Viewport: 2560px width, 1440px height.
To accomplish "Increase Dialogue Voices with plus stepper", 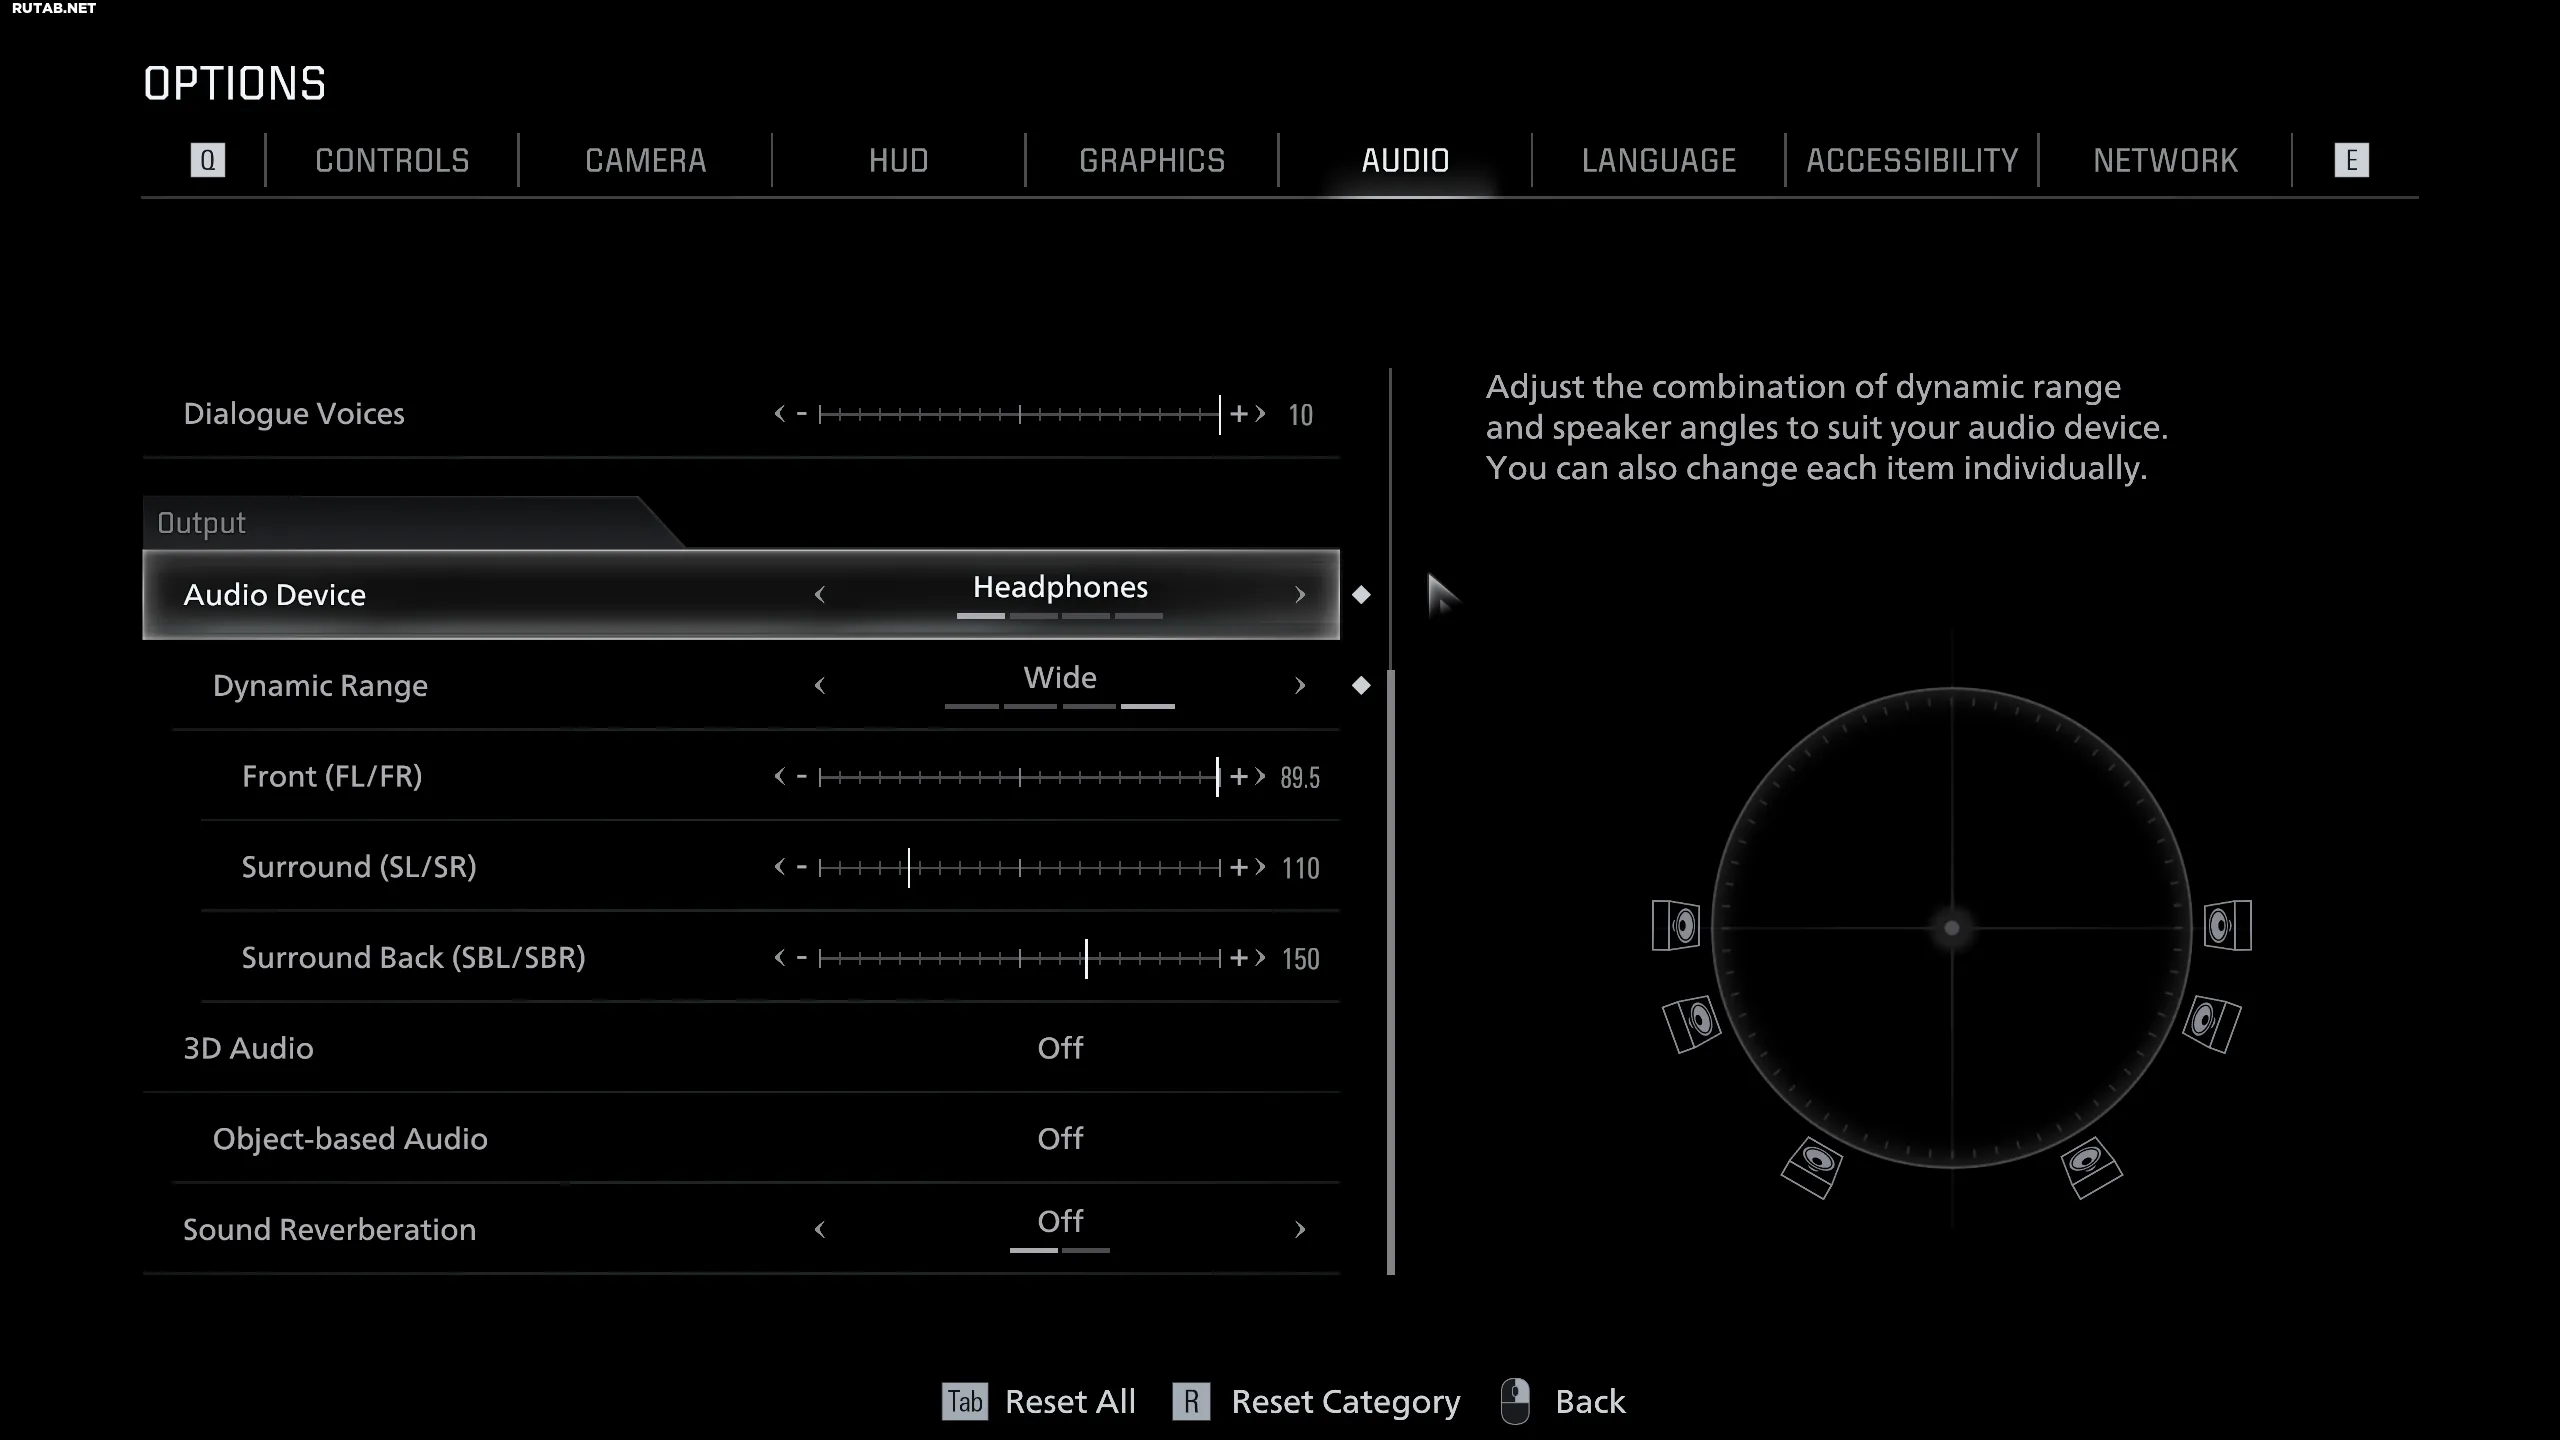I will [x=1239, y=413].
